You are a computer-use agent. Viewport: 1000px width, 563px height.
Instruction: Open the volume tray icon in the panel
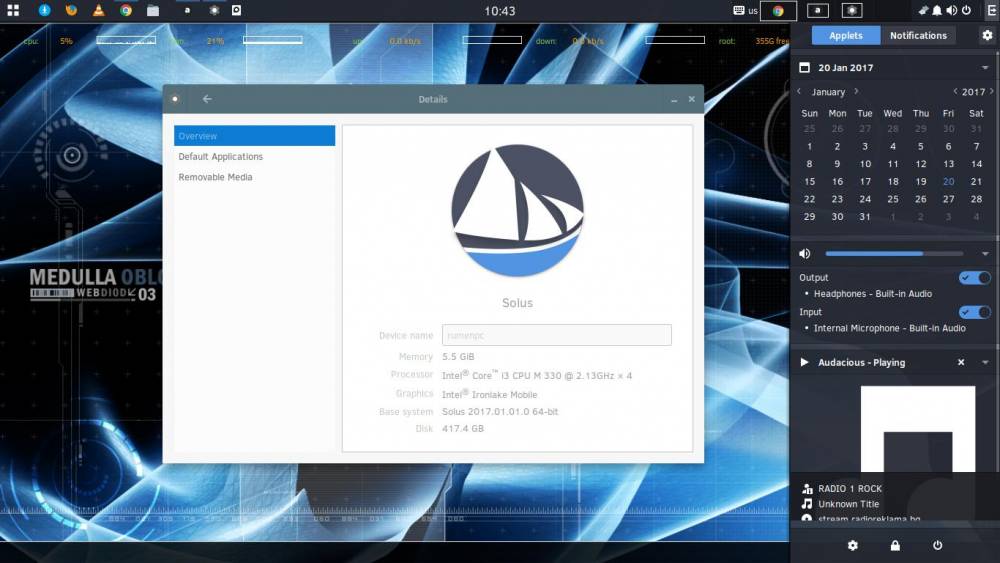[x=952, y=10]
